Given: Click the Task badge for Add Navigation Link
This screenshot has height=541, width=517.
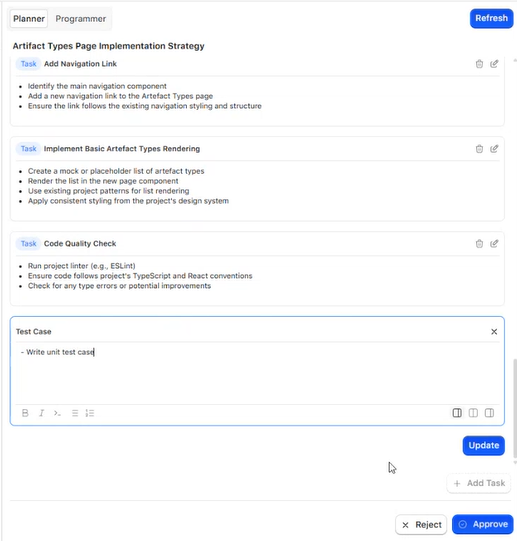Looking at the screenshot, I should (x=28, y=64).
